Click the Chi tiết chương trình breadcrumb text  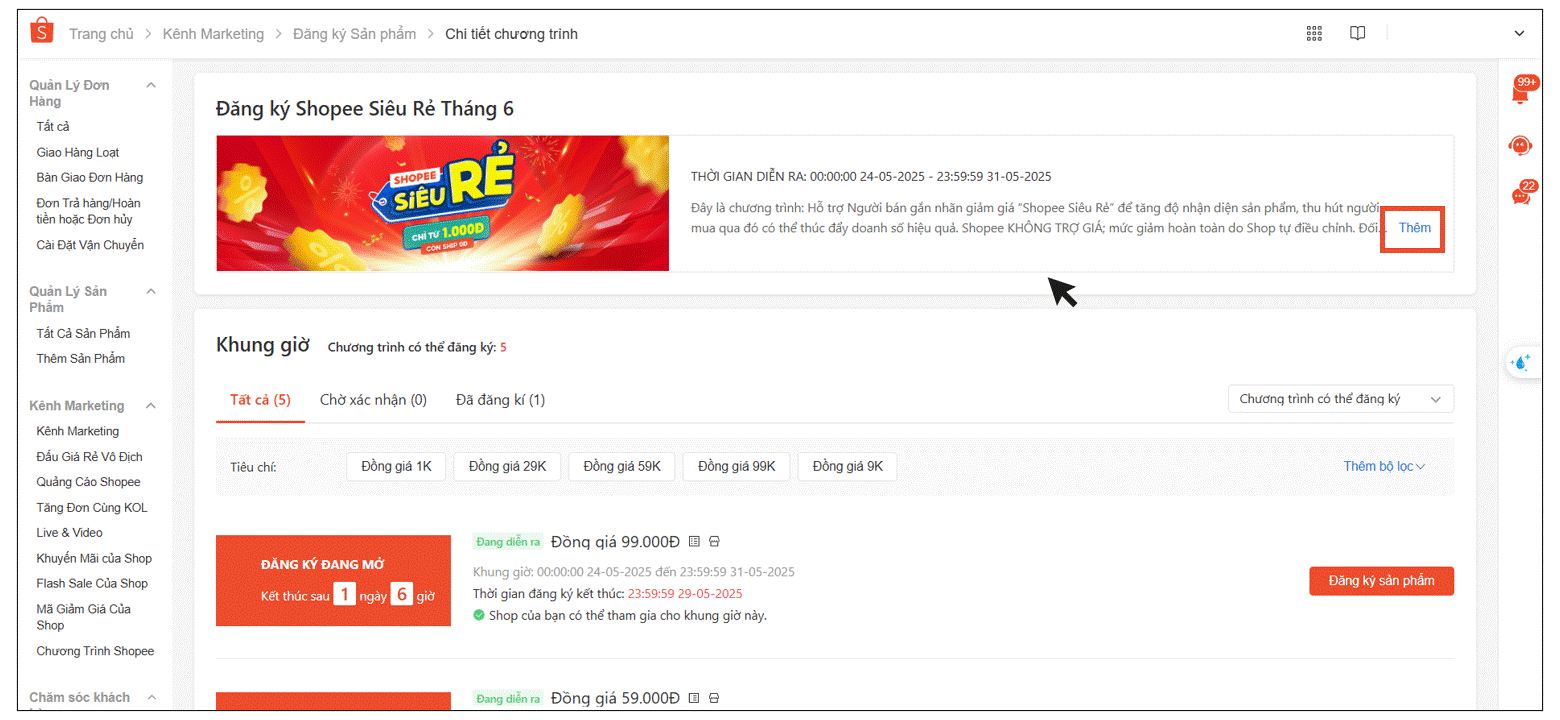pyautogui.click(x=511, y=34)
